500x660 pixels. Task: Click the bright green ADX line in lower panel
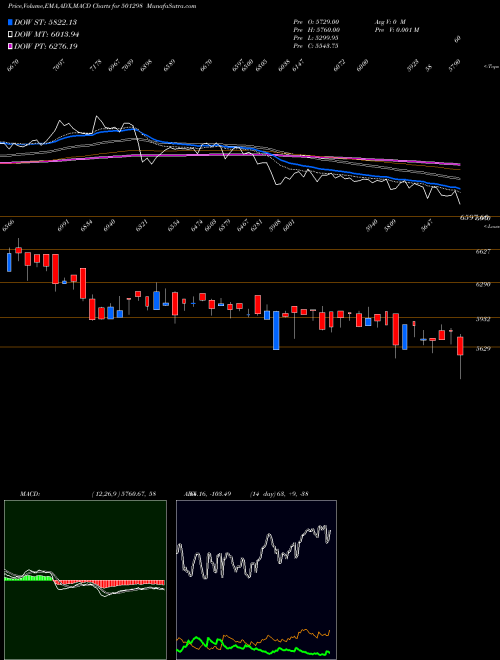253,647
